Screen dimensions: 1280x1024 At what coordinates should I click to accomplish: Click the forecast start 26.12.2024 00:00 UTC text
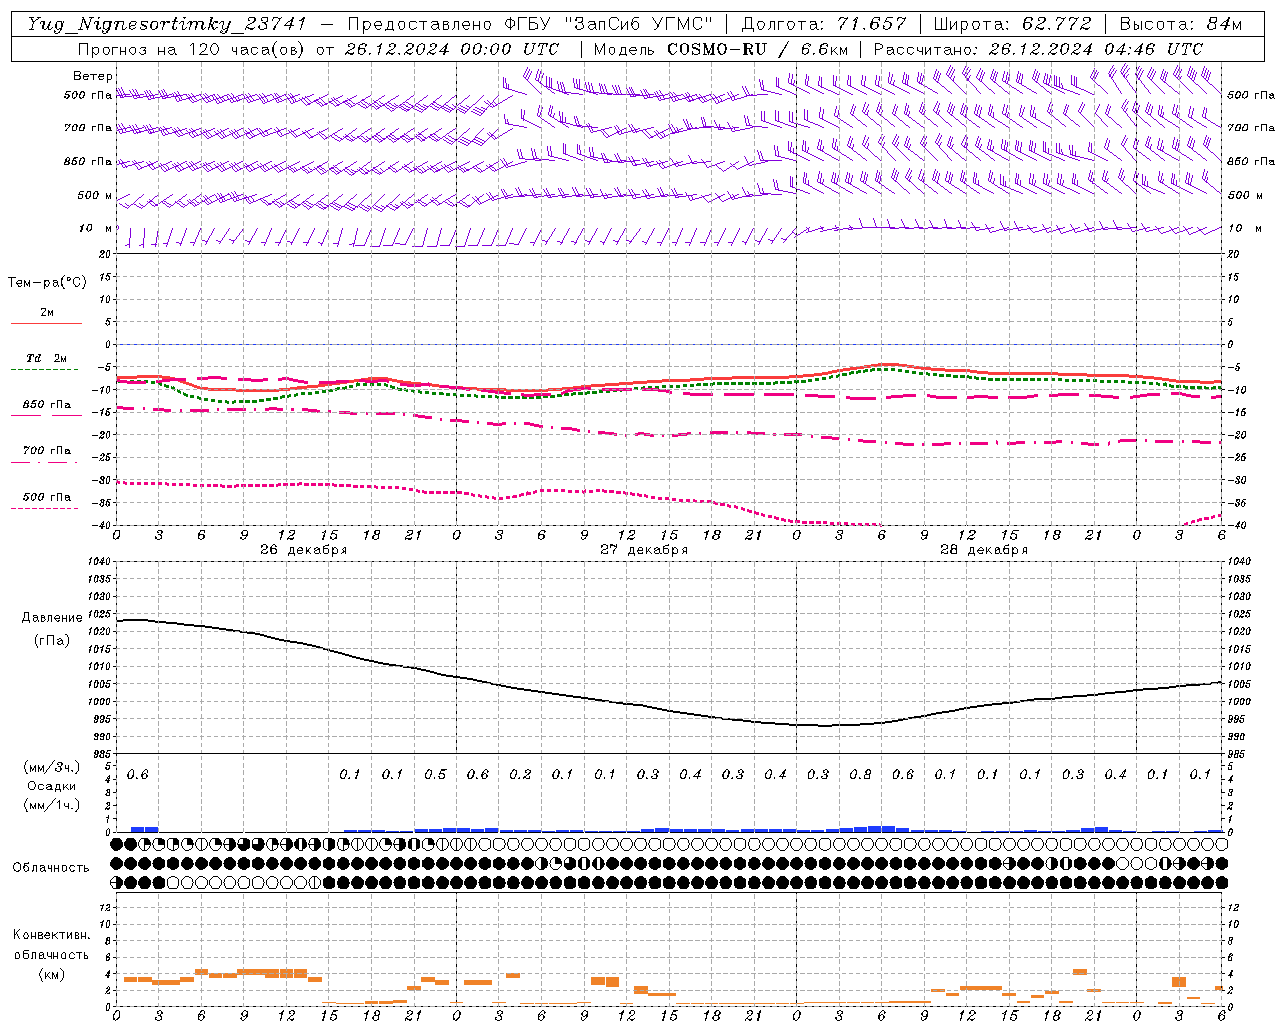452,49
